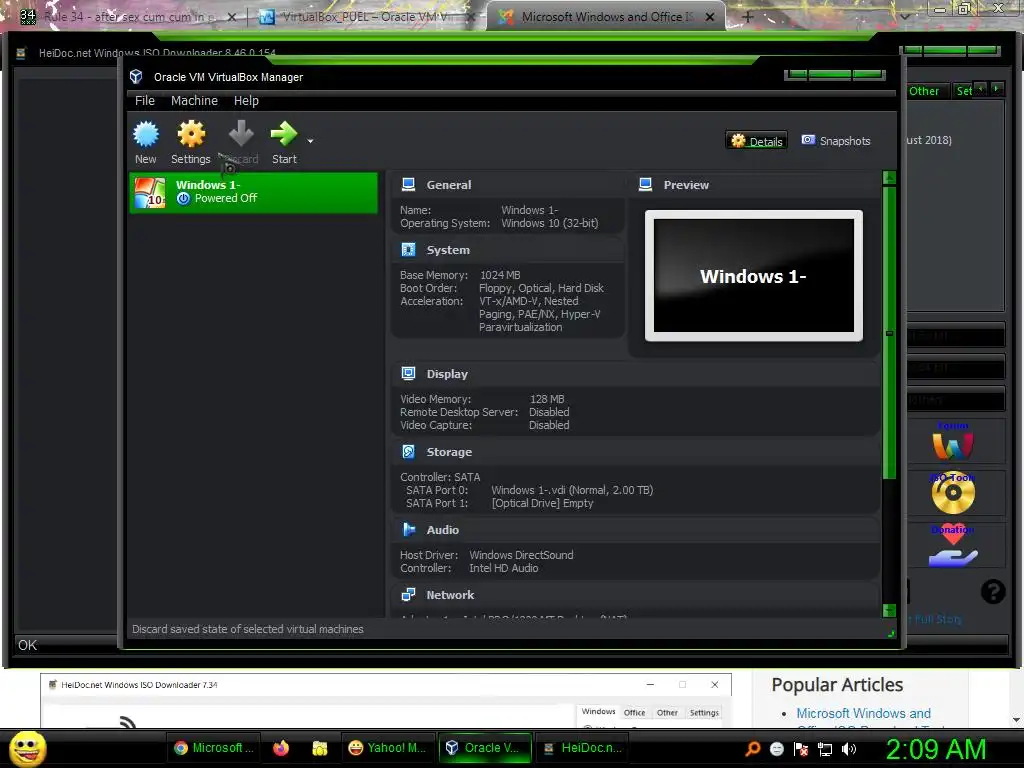Select Settings tab in HeiDoc 7.34 window
This screenshot has height=768, width=1024.
point(704,712)
